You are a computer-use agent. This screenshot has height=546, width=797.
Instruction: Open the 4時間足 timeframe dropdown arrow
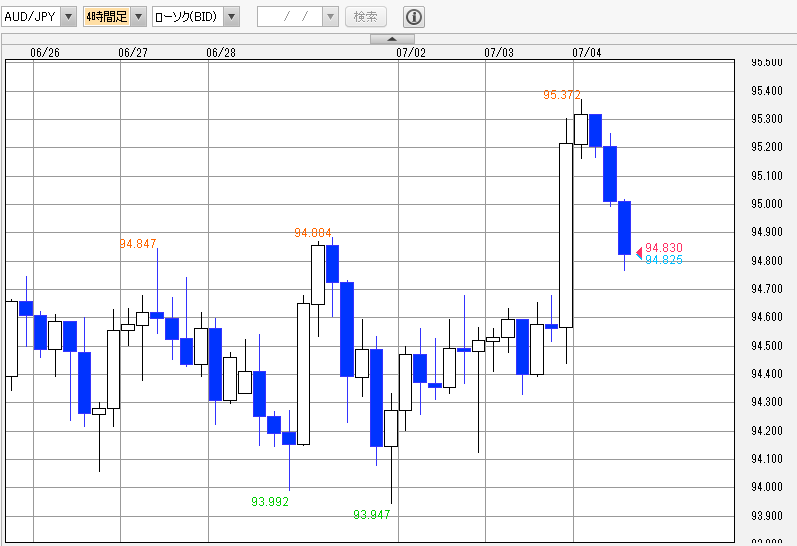coord(138,17)
